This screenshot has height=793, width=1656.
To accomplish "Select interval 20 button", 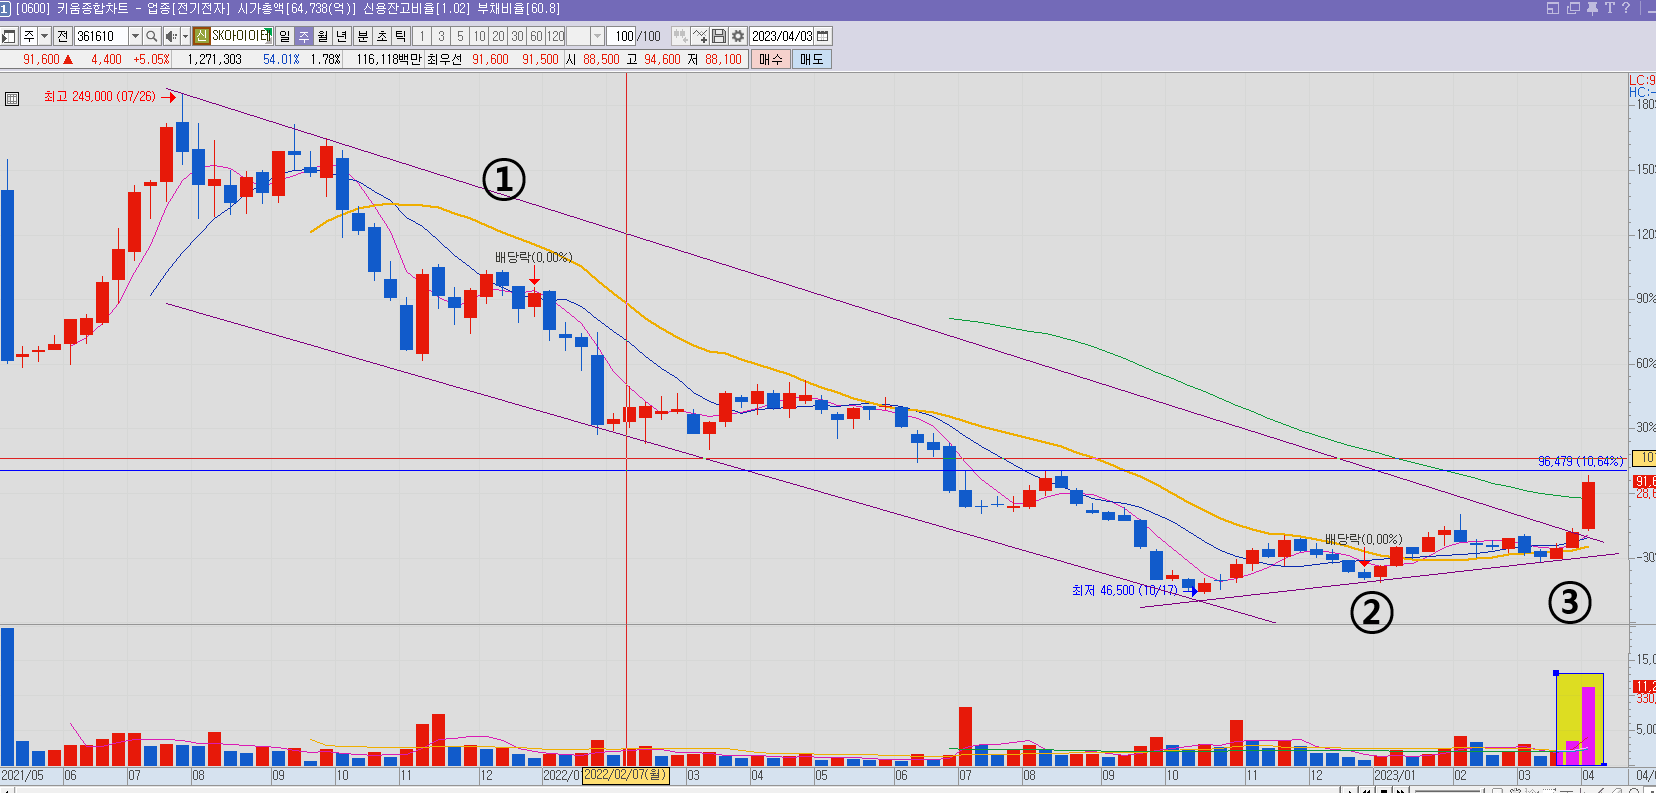I will pos(498,36).
